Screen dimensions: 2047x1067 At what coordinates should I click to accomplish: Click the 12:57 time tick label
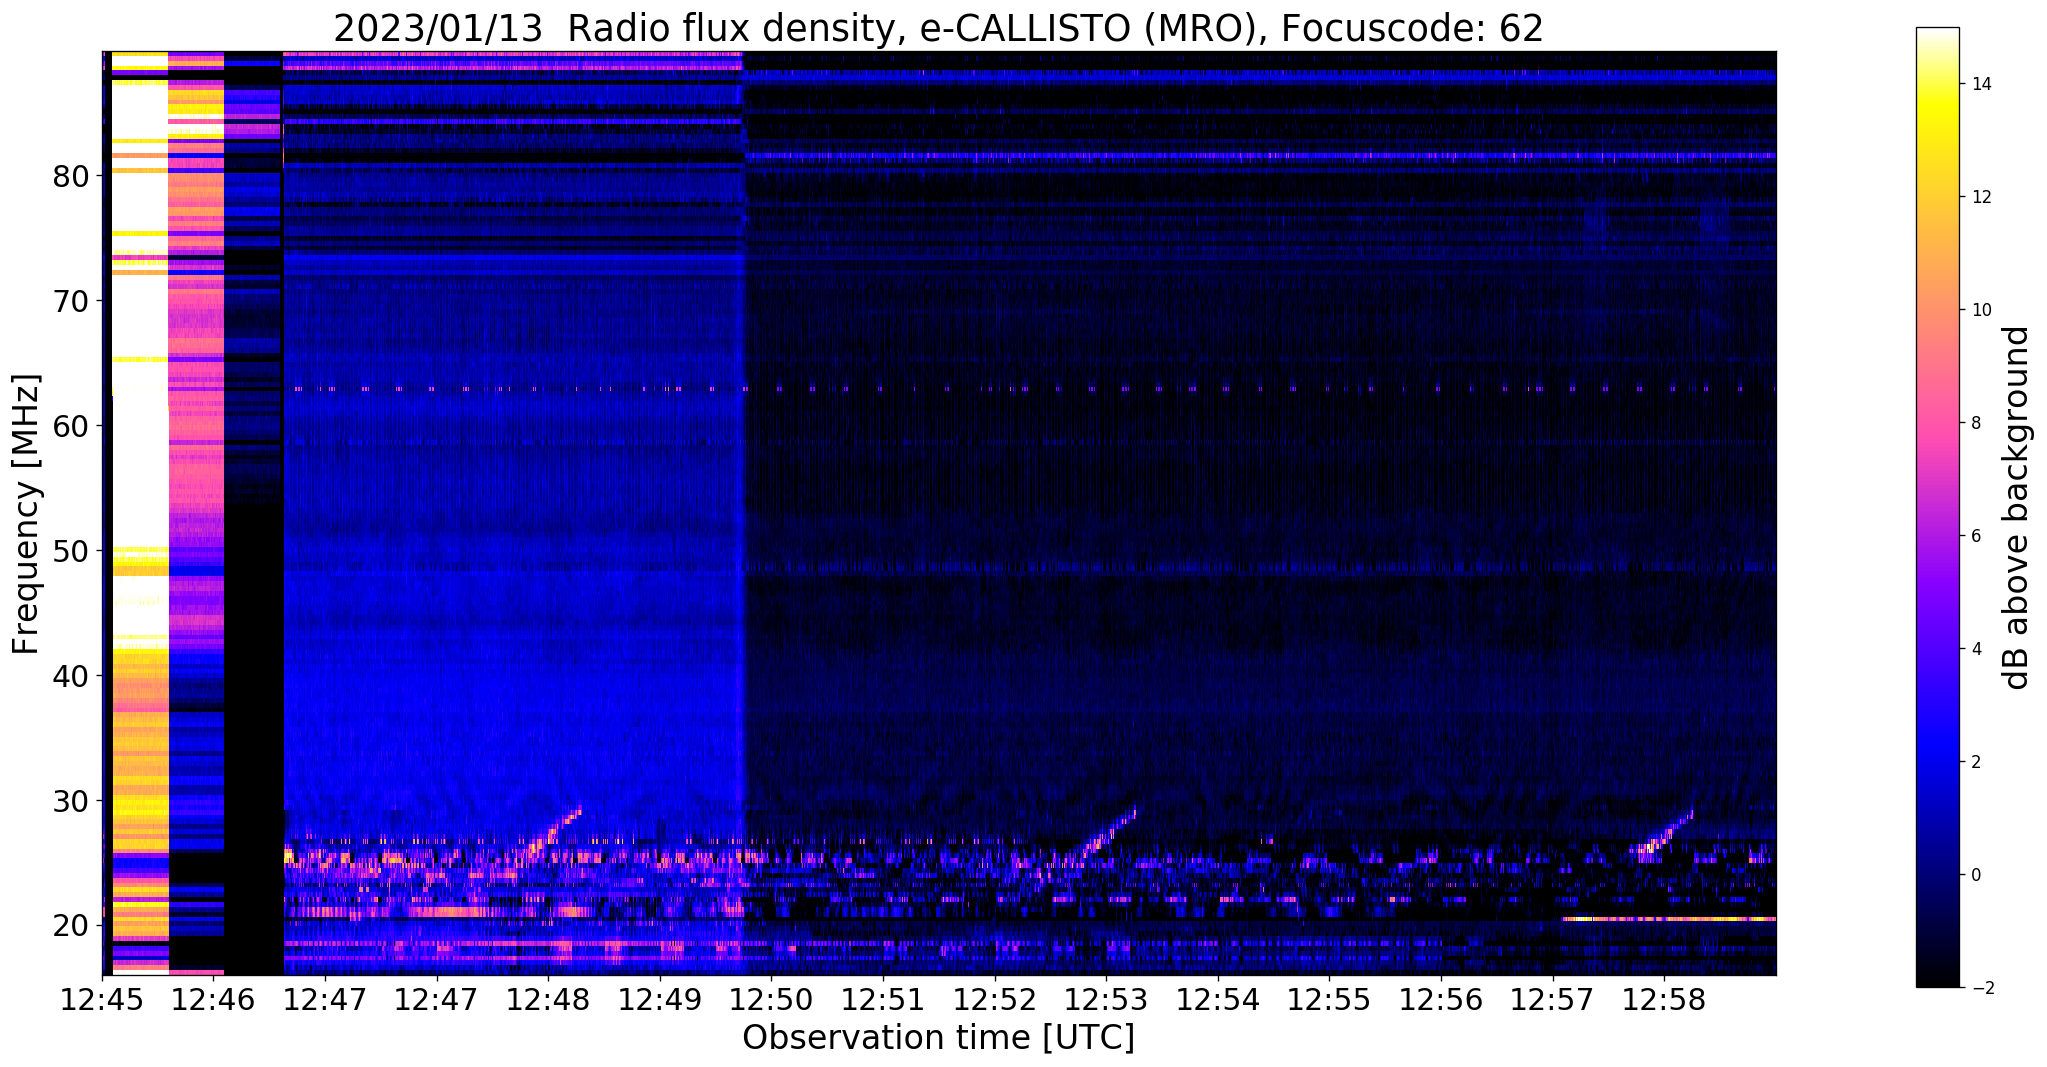(1553, 1000)
